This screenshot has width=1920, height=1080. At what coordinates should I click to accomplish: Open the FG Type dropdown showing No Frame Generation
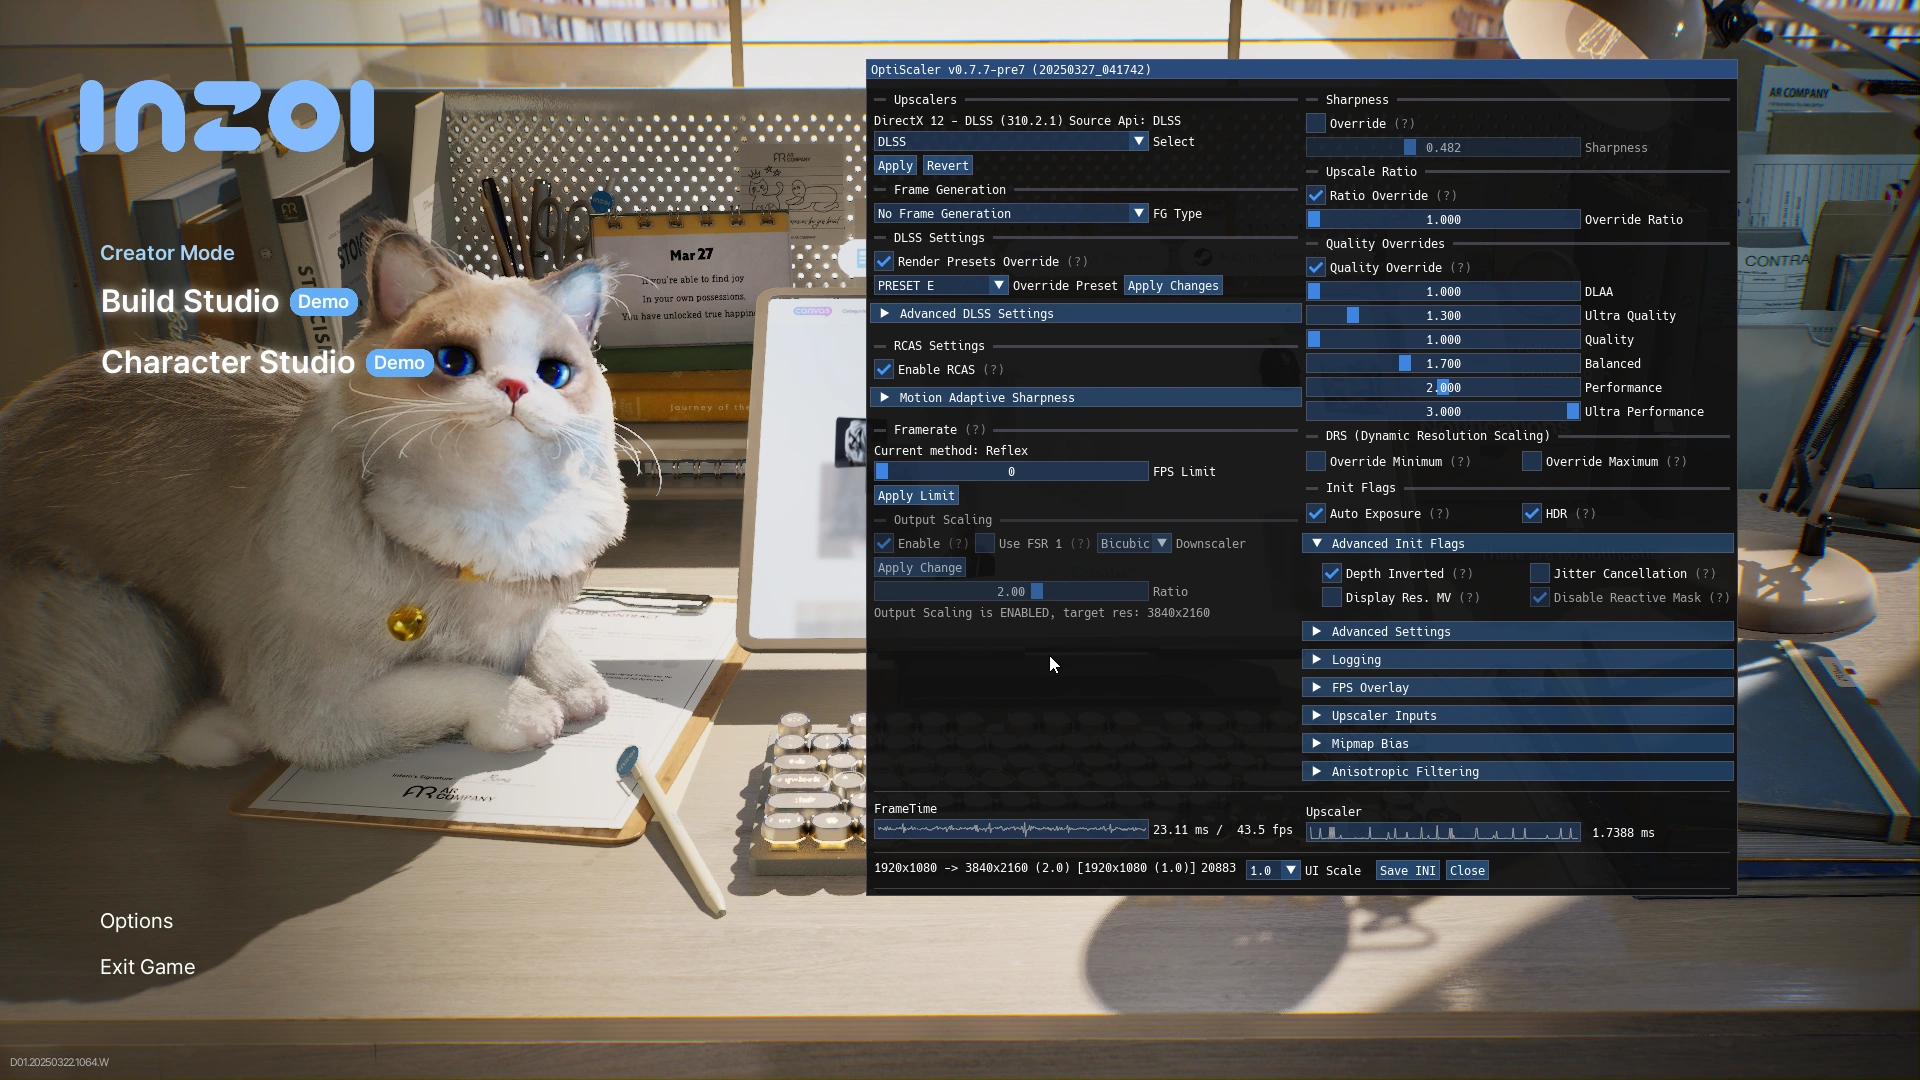(1010, 214)
